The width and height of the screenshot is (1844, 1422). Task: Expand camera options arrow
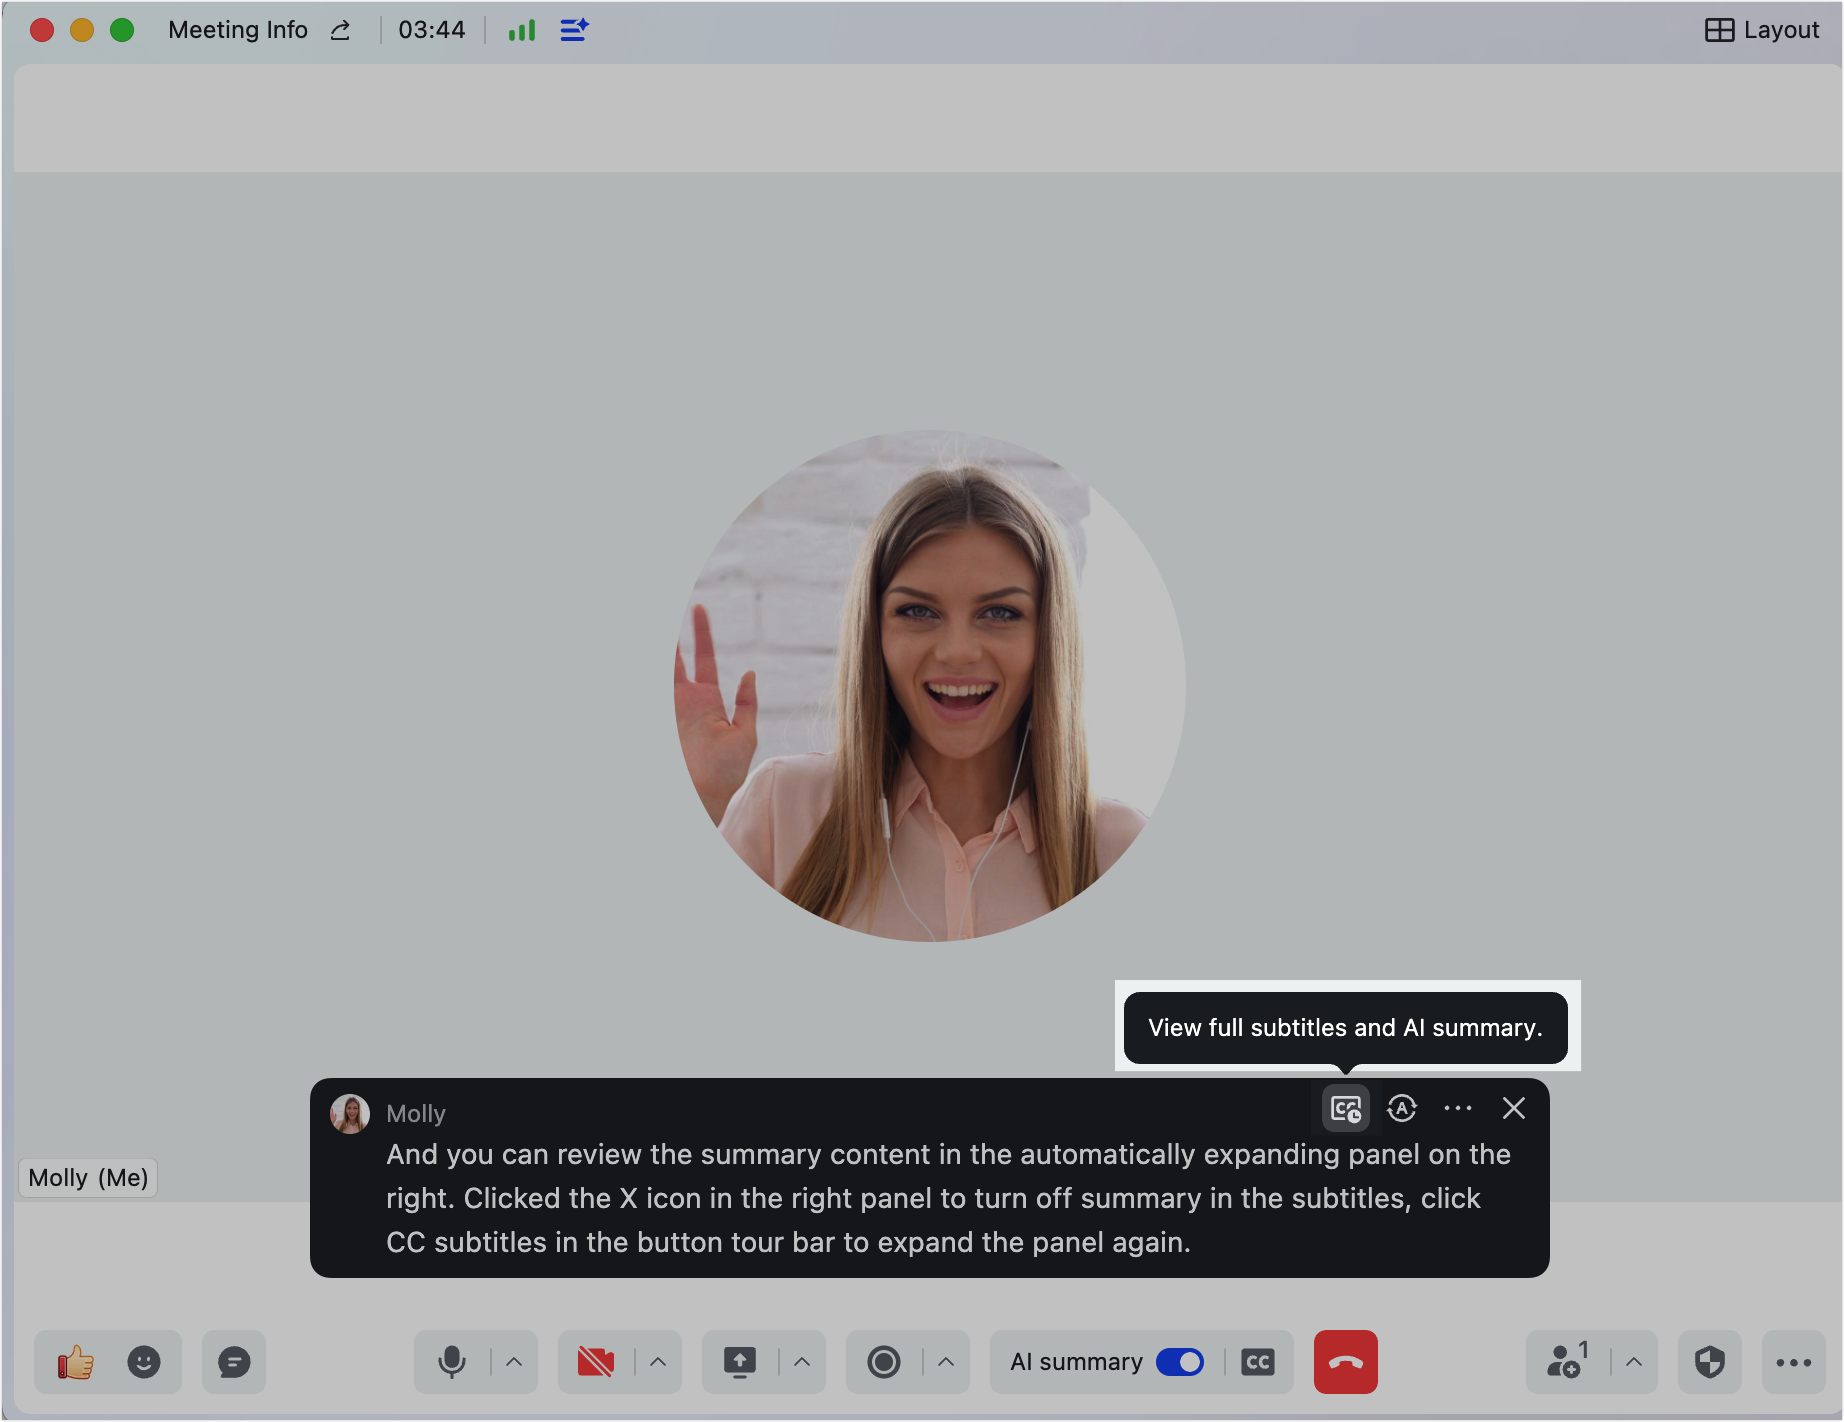pyautogui.click(x=658, y=1362)
